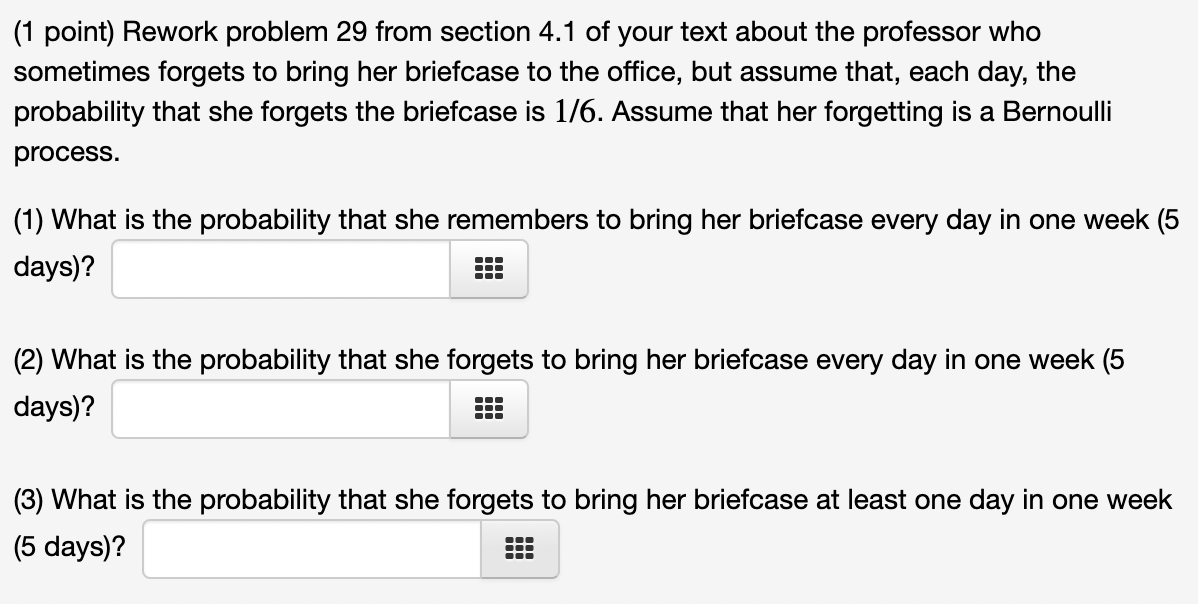Click the keypad icon beside the third answer box

tap(520, 548)
